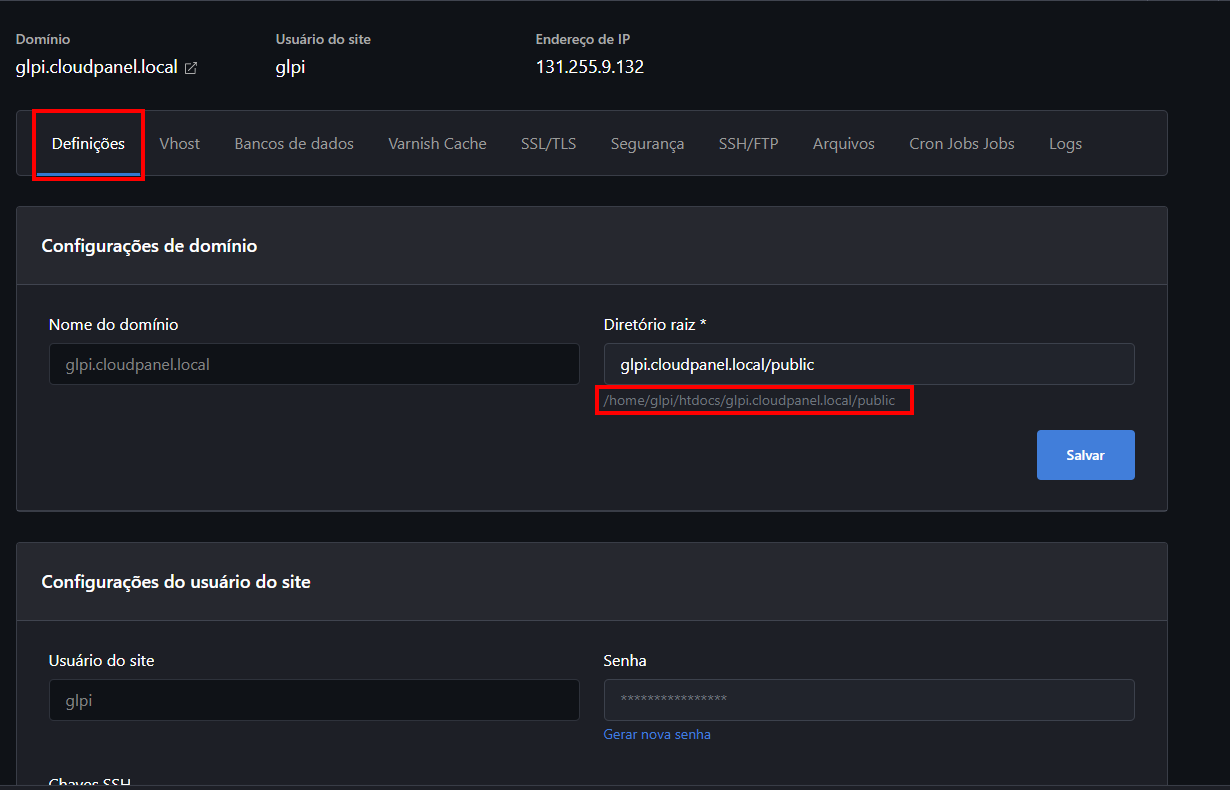Click the Usuário do site input field
This screenshot has width=1230, height=790.
[x=314, y=700]
